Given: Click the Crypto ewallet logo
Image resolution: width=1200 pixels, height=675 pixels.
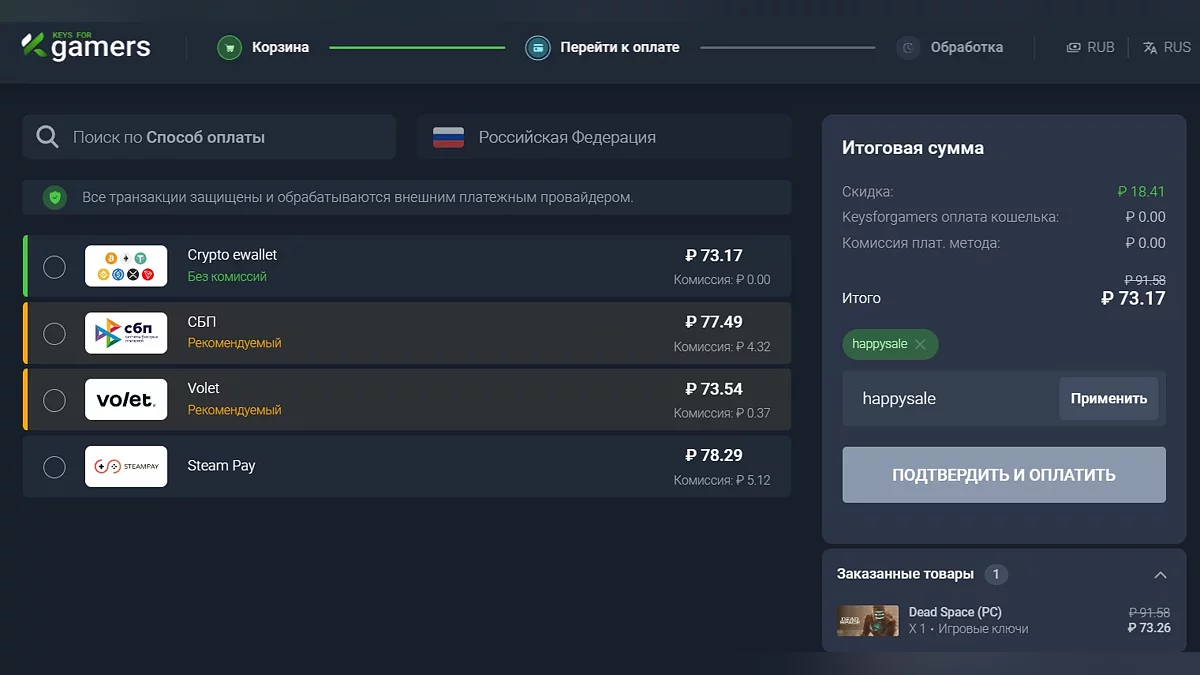Looking at the screenshot, I should (126, 266).
